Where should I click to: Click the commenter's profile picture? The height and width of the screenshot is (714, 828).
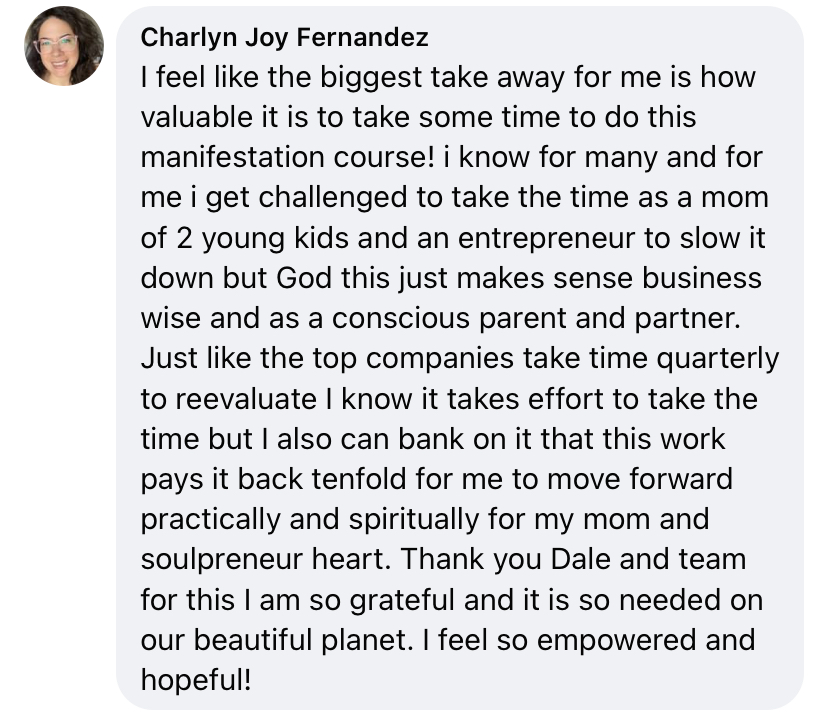click(x=64, y=46)
